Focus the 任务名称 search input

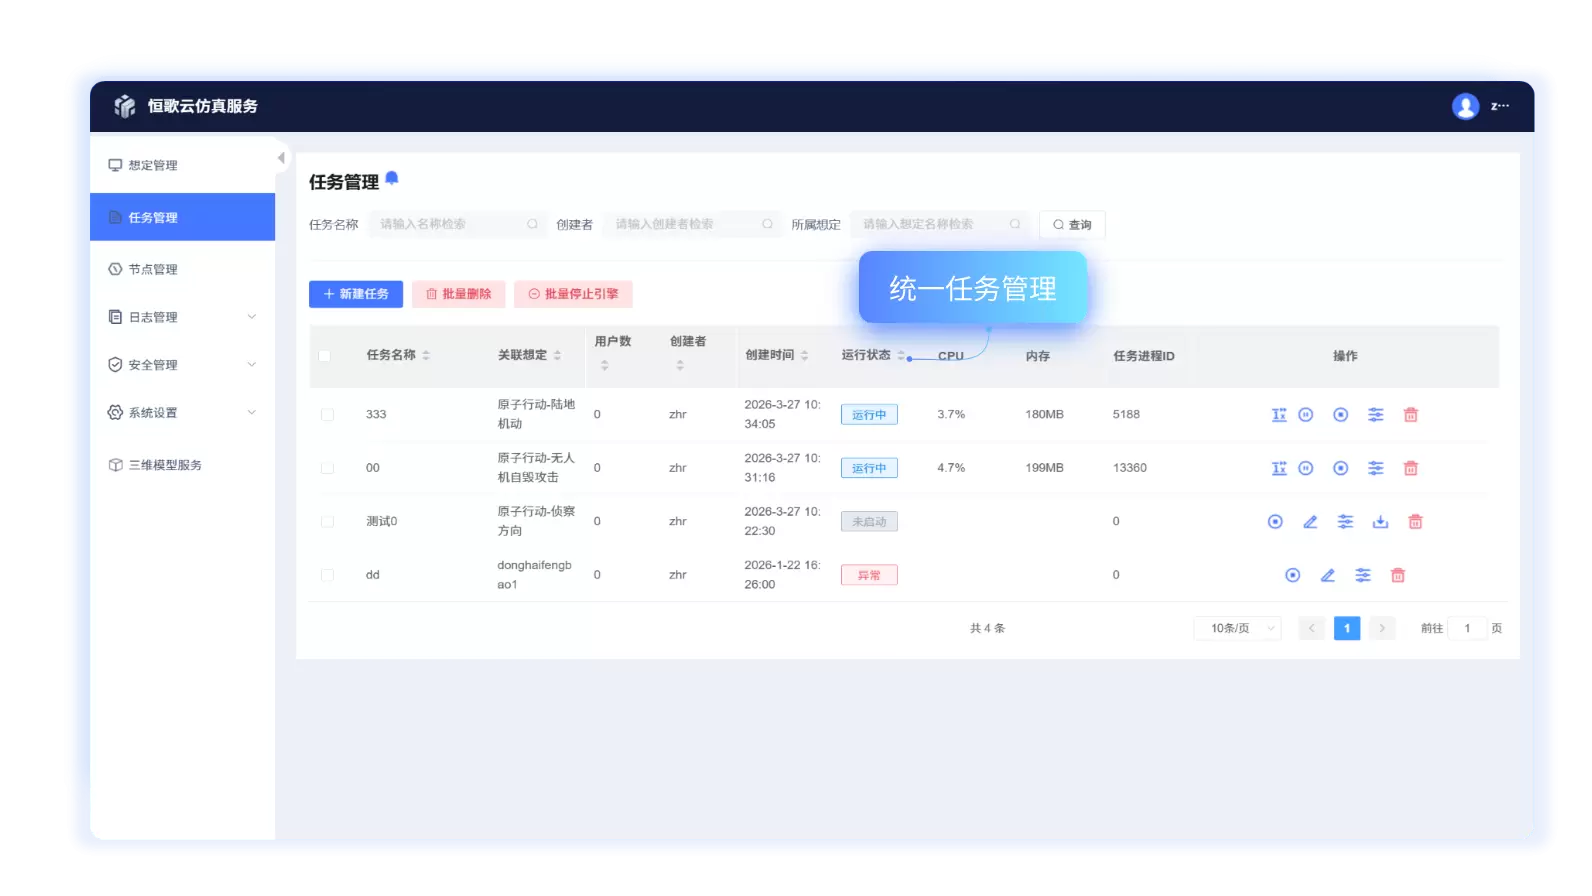pyautogui.click(x=457, y=224)
